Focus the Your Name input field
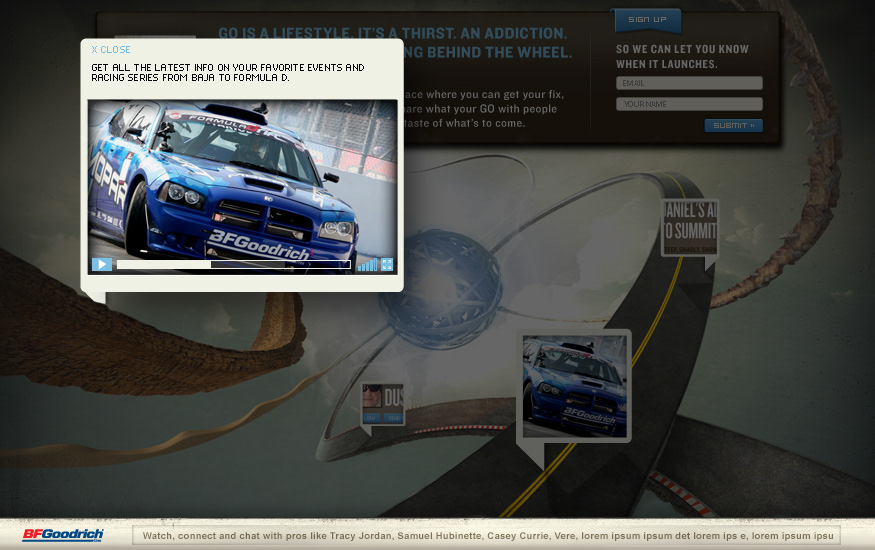 pyautogui.click(x=689, y=104)
